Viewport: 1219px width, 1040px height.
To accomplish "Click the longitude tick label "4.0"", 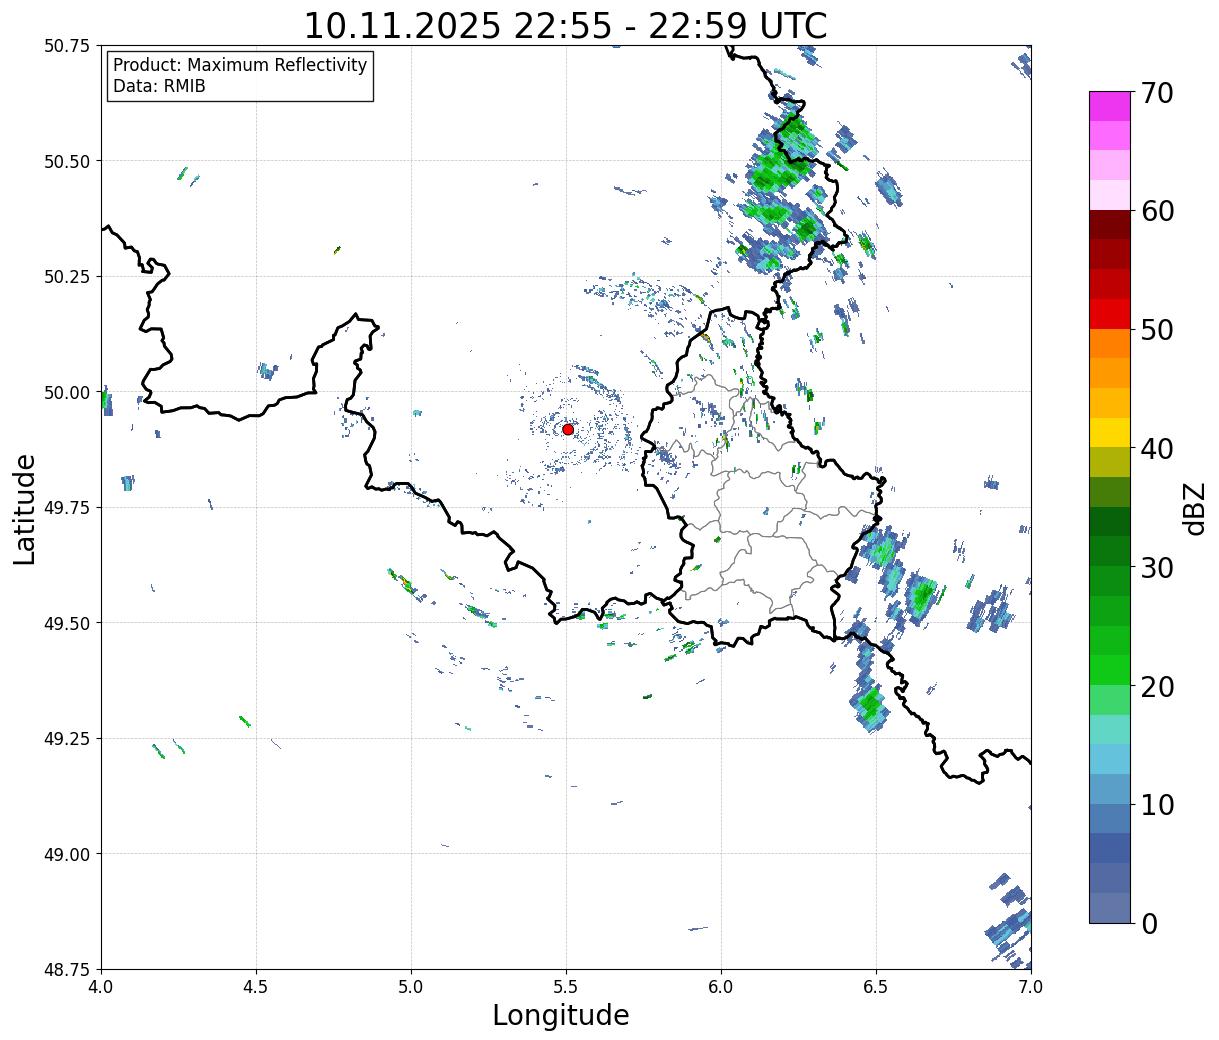I will pos(101,987).
